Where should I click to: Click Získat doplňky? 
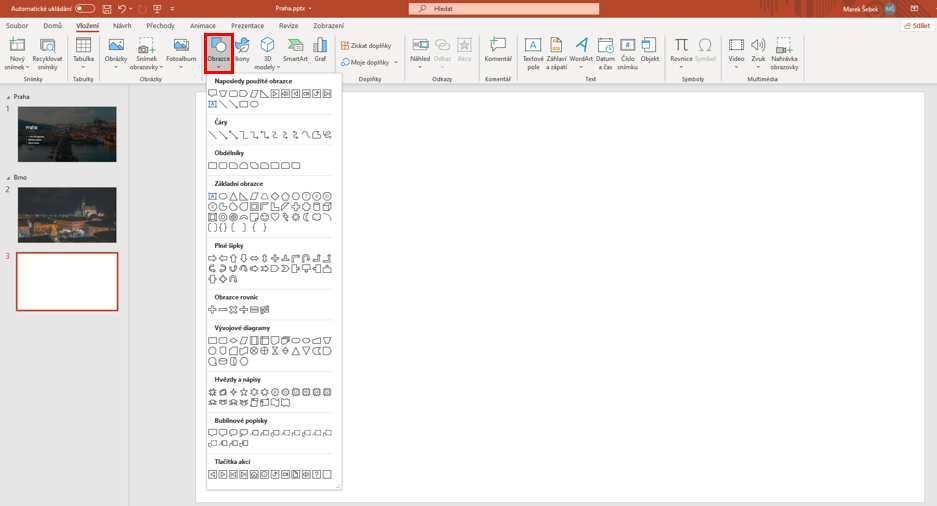tap(366, 45)
